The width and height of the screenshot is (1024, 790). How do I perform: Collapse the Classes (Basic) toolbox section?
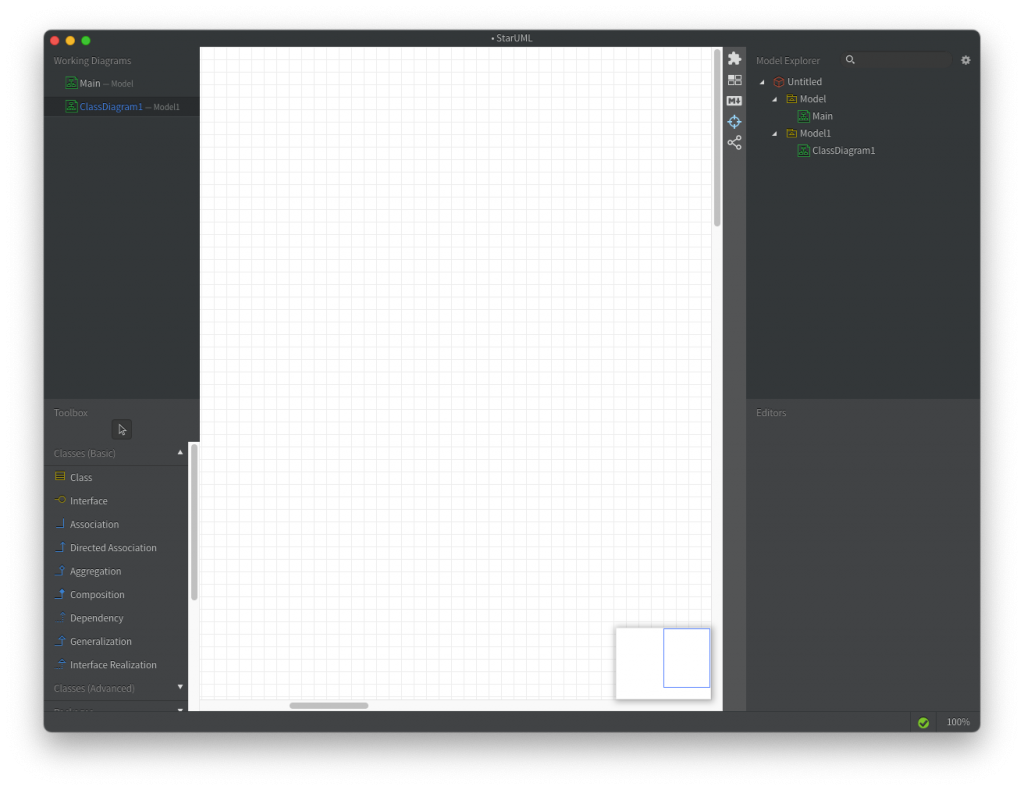180,452
